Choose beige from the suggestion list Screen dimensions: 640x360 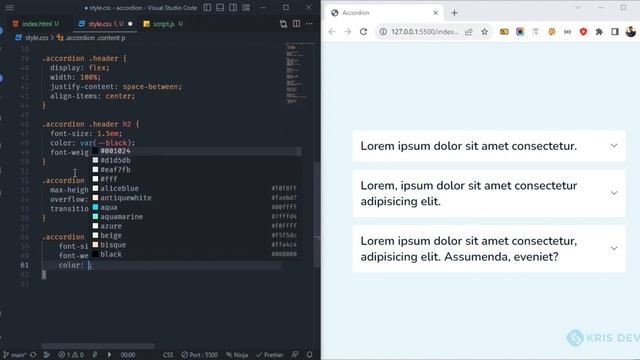(x=197, y=236)
